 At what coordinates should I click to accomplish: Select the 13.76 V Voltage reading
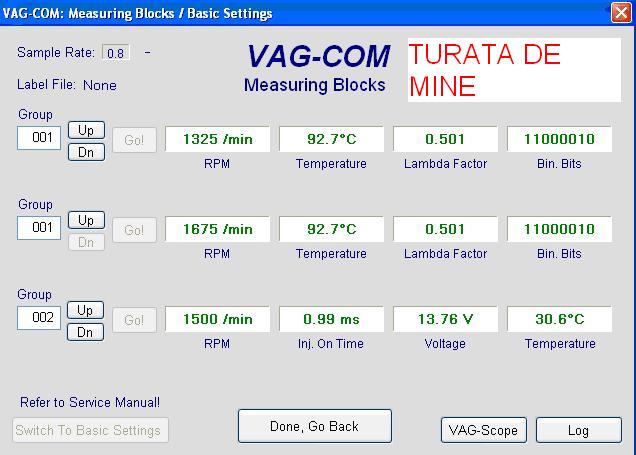(445, 319)
